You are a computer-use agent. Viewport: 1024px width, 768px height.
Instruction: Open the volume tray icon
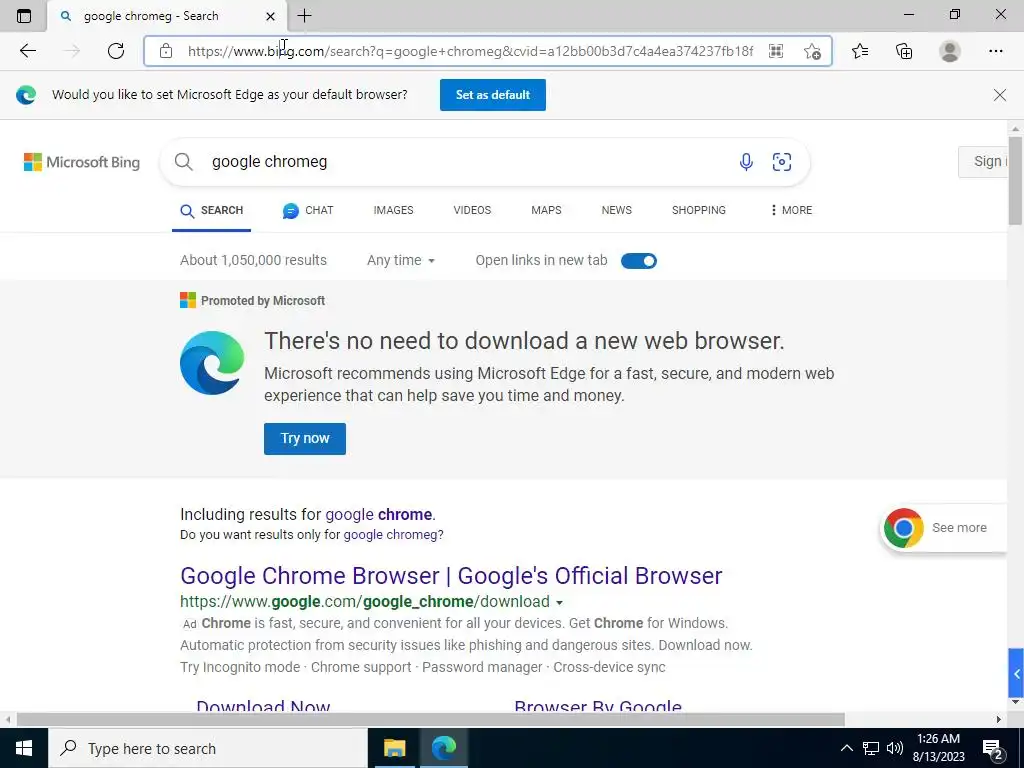click(895, 748)
